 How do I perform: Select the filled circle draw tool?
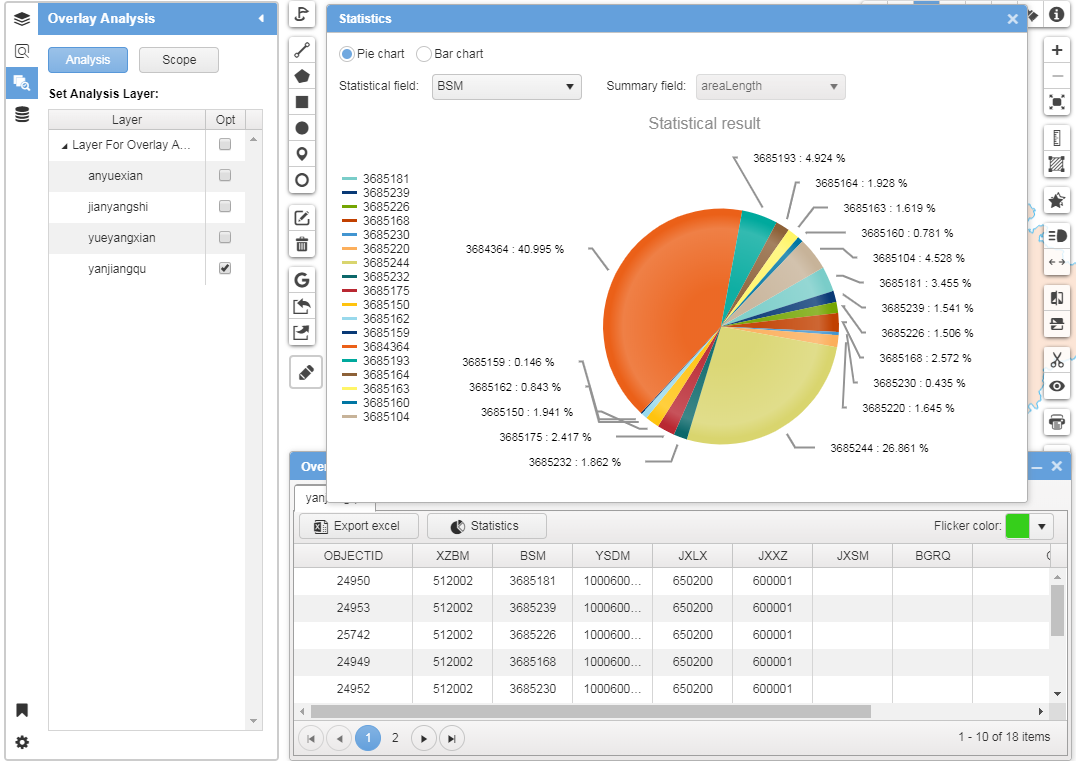302,128
